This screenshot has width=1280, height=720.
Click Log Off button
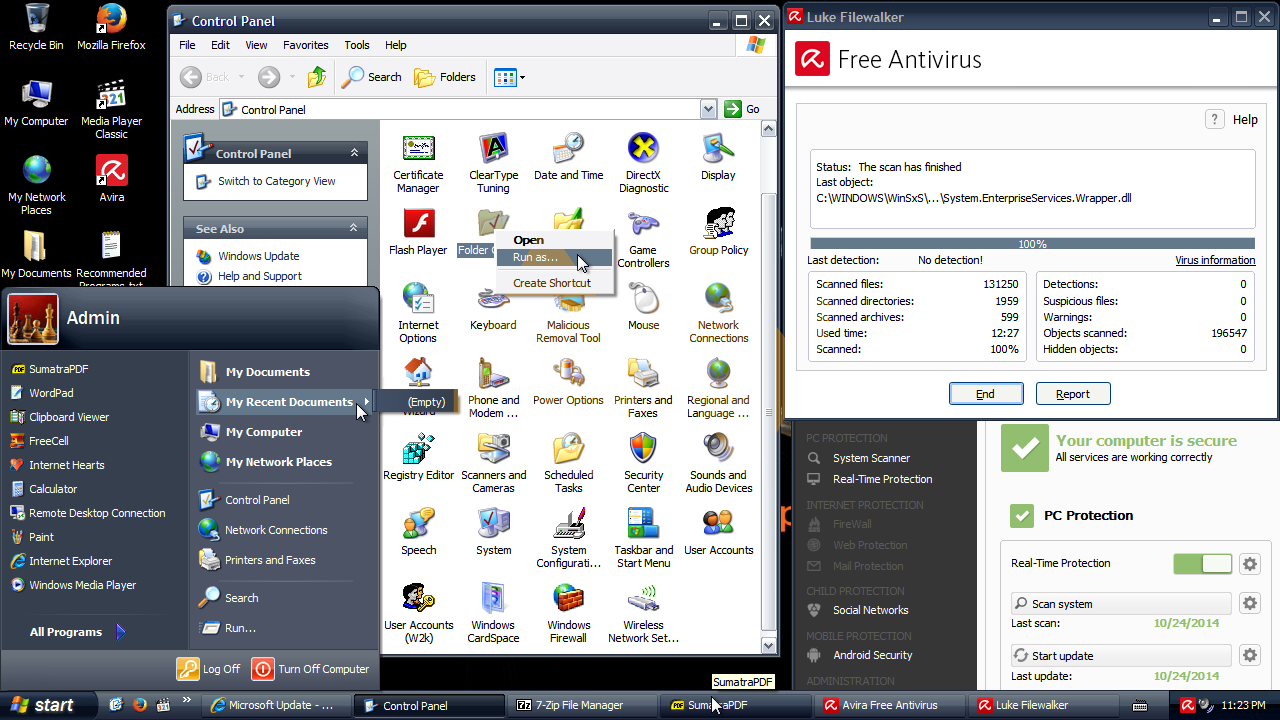[x=209, y=669]
